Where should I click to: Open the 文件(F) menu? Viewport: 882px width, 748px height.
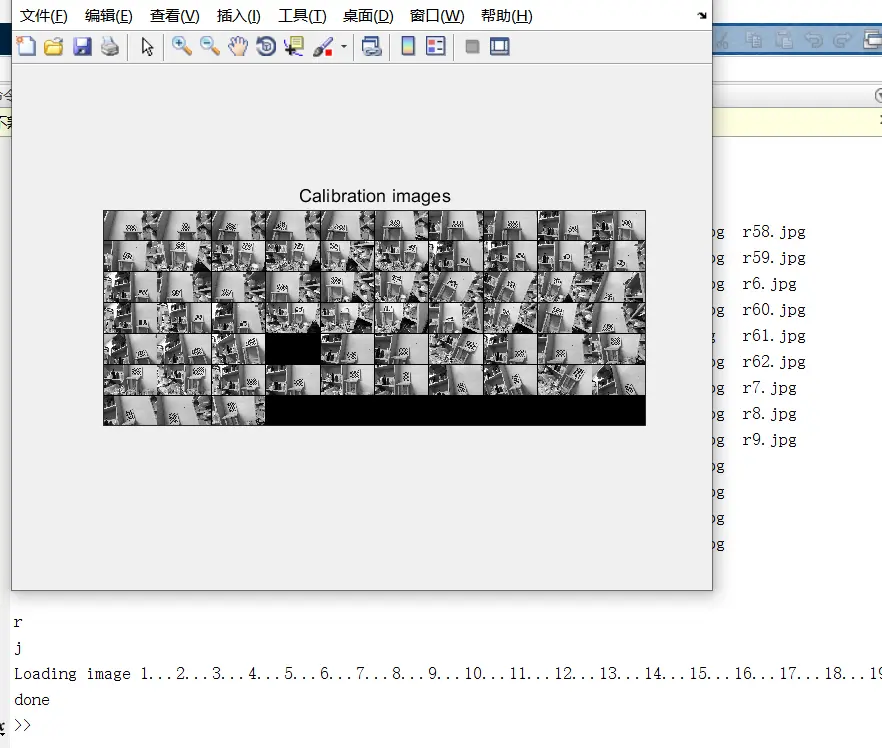point(44,16)
